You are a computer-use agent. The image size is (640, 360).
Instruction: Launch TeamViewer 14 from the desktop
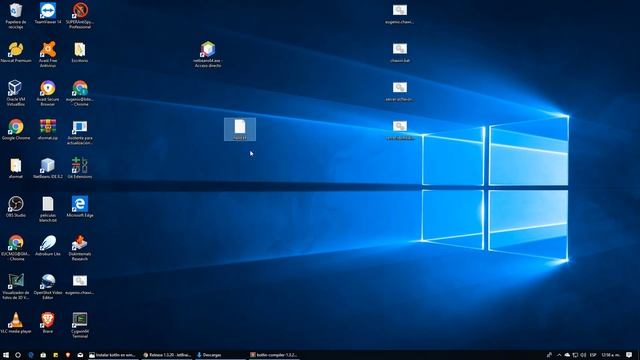48,13
